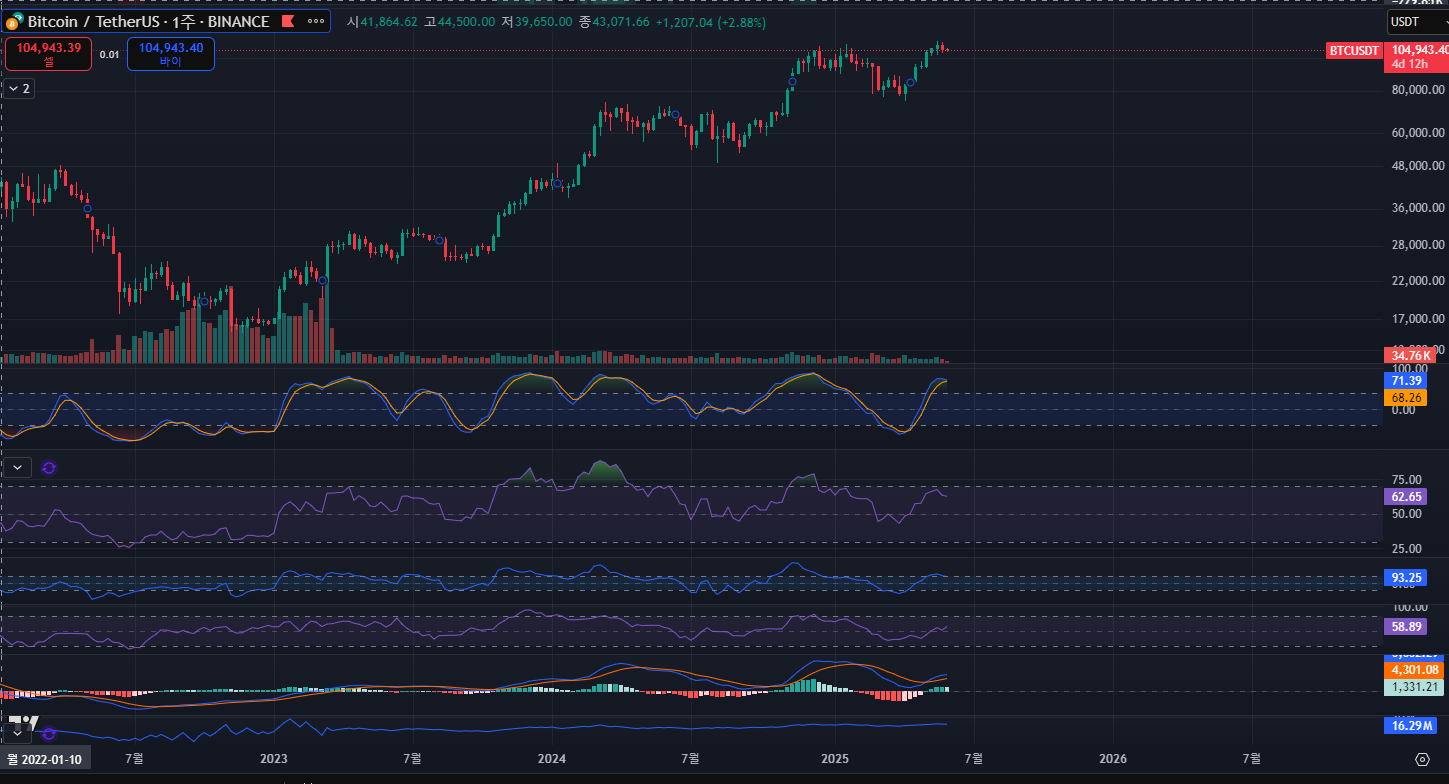
Task: Click the 22,000.00 price axis label
Action: pos(1418,281)
